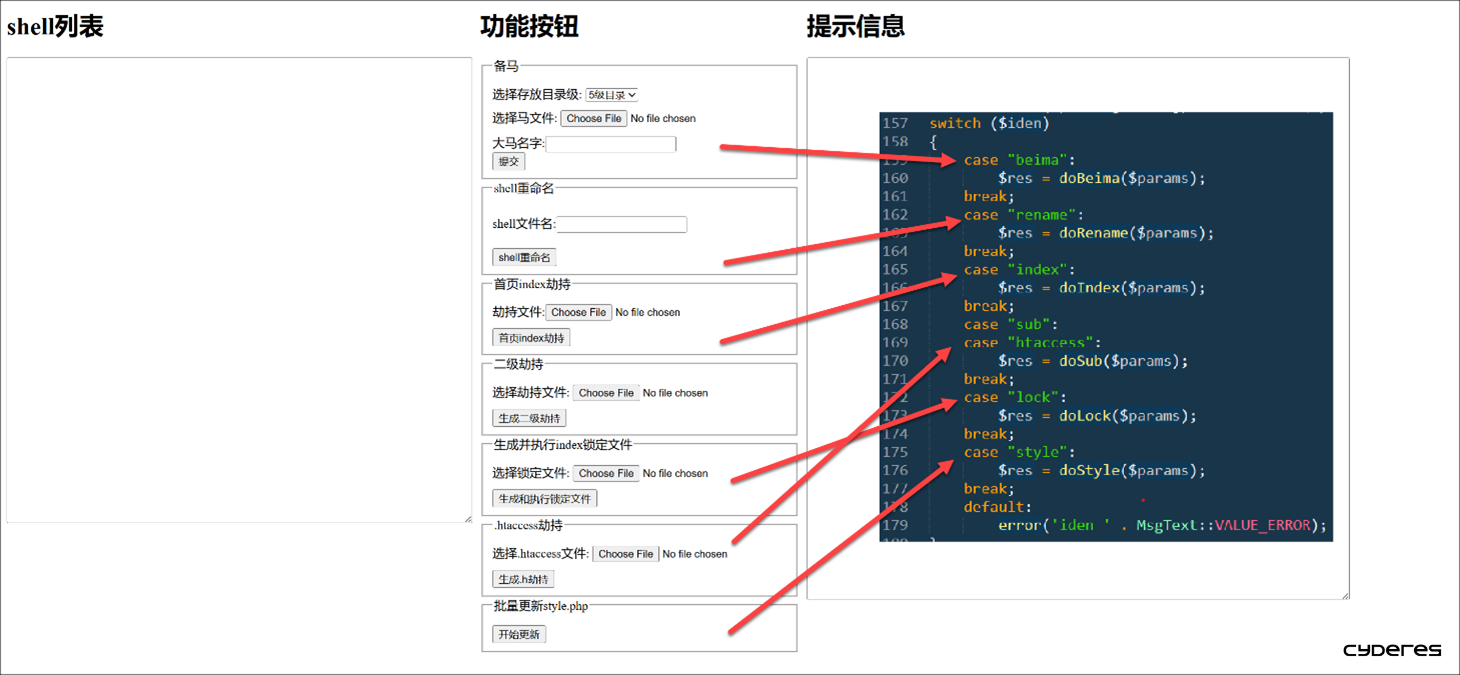Click the 提交 submit button in 备马 section
1460x675 pixels.
[x=509, y=161]
